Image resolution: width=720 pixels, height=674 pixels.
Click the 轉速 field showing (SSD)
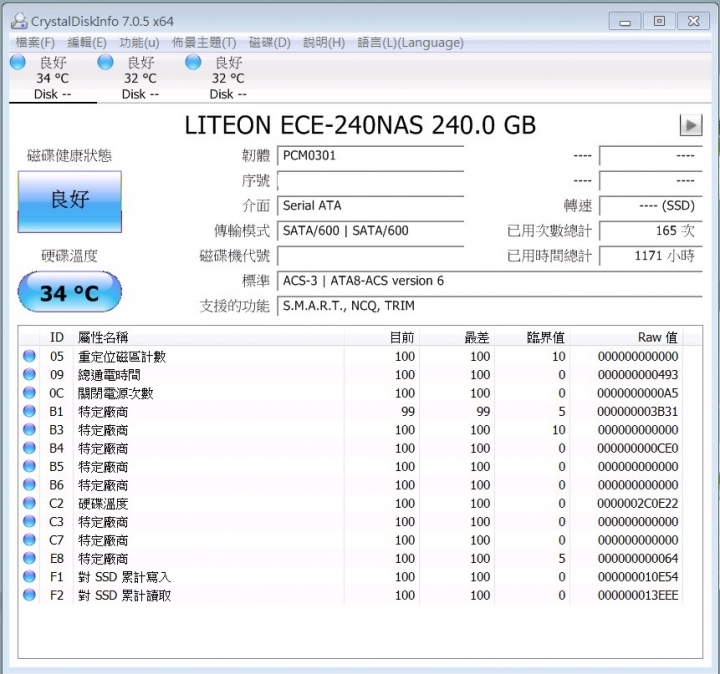[651, 205]
